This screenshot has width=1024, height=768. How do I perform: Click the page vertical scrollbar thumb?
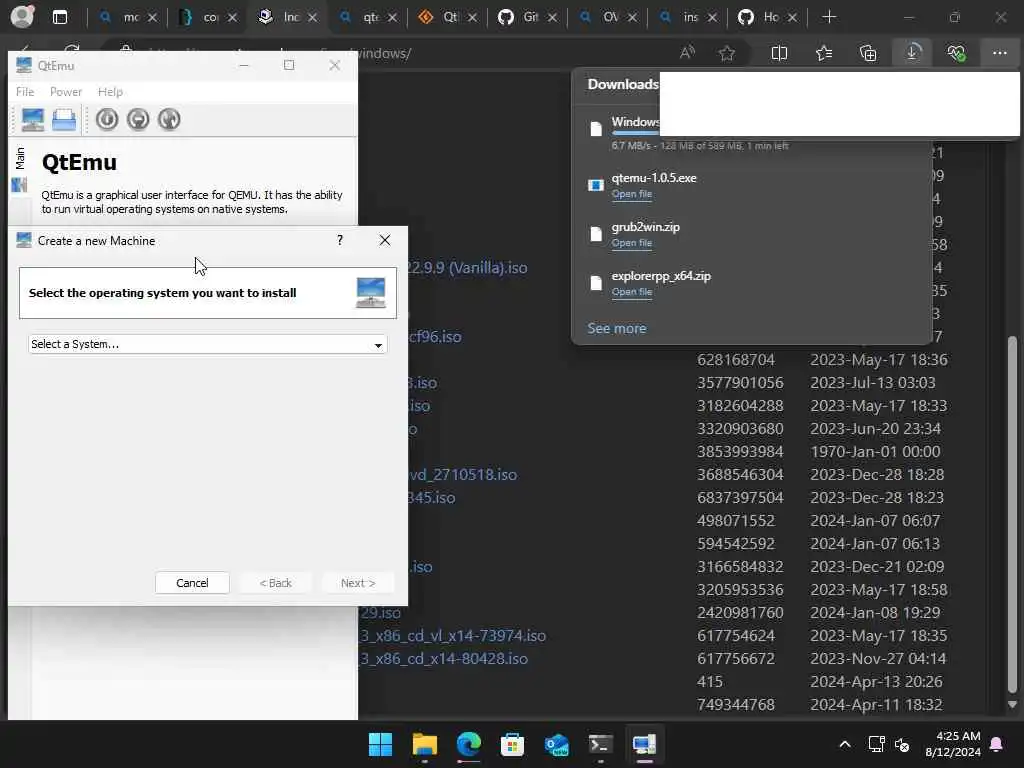[x=1012, y=514]
